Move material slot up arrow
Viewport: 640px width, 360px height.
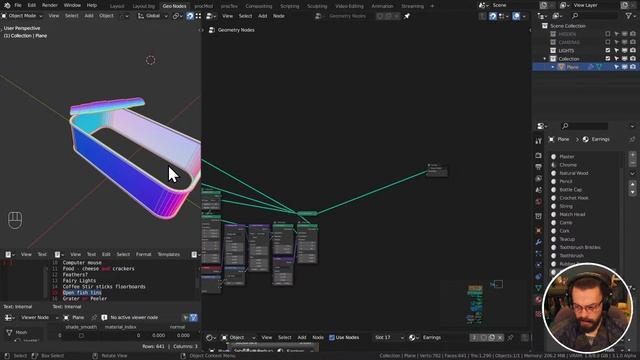(632, 184)
